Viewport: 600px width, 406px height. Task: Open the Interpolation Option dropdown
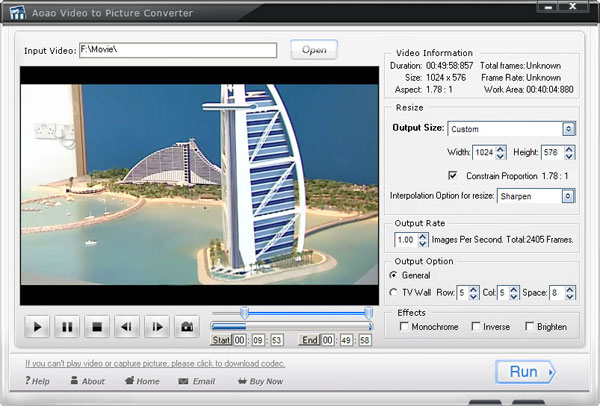568,196
